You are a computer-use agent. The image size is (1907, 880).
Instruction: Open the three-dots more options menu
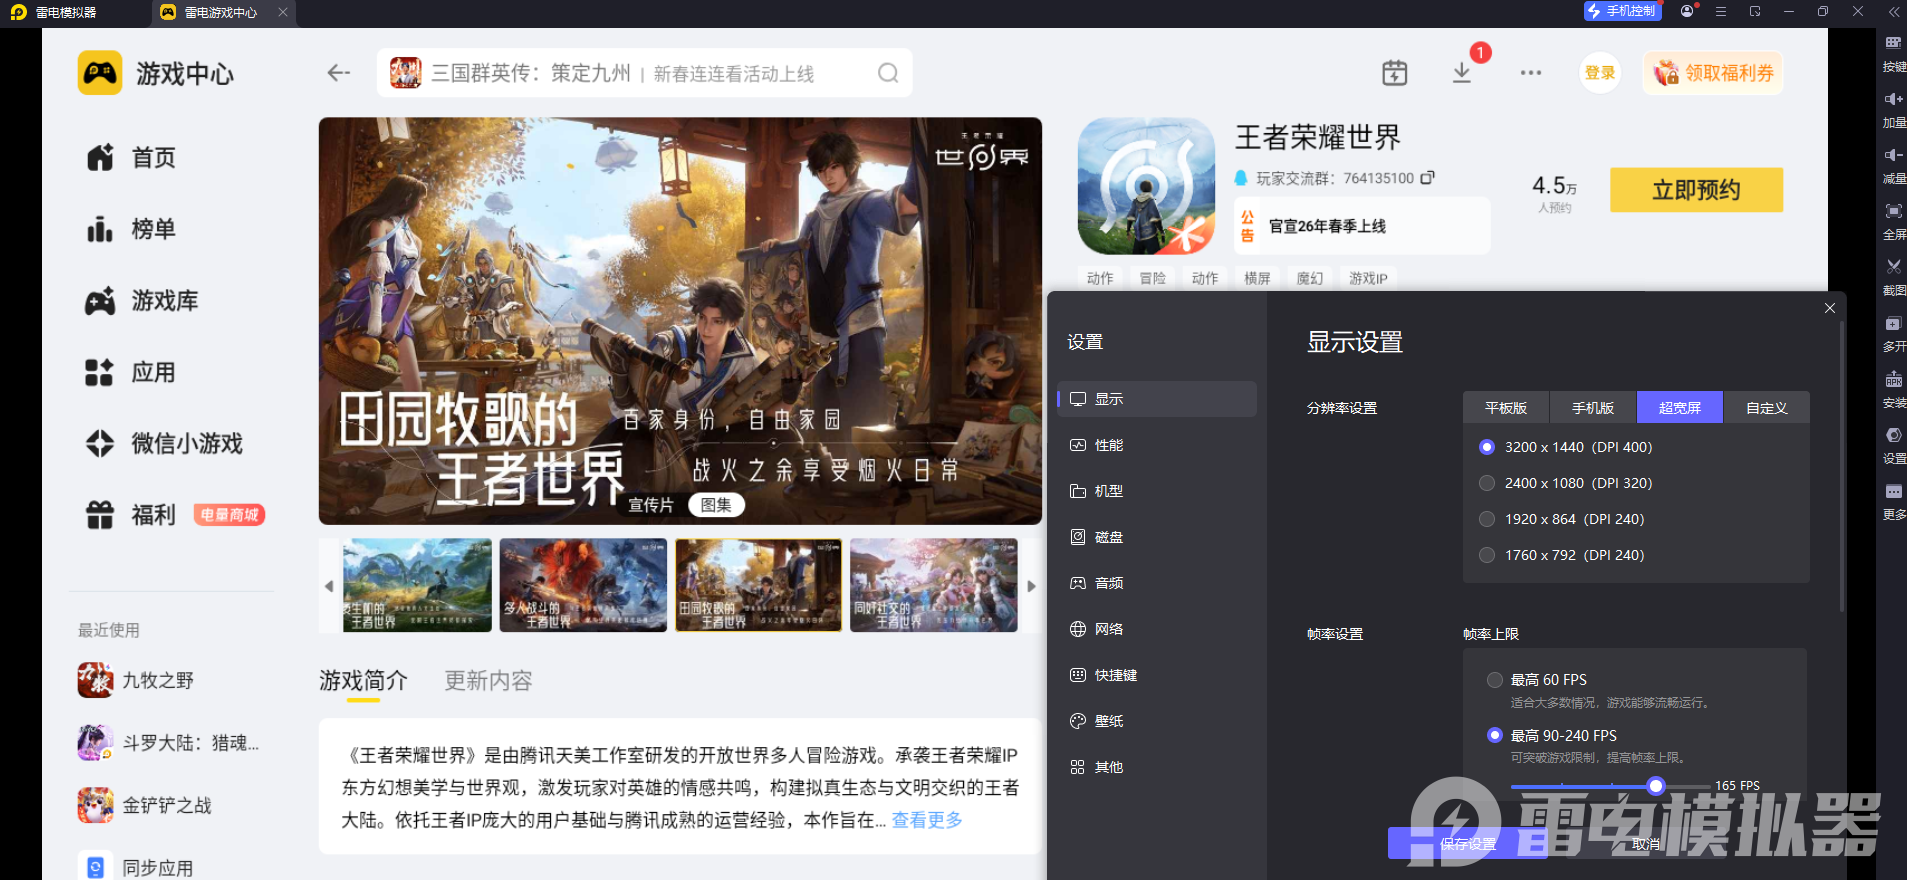point(1530,73)
